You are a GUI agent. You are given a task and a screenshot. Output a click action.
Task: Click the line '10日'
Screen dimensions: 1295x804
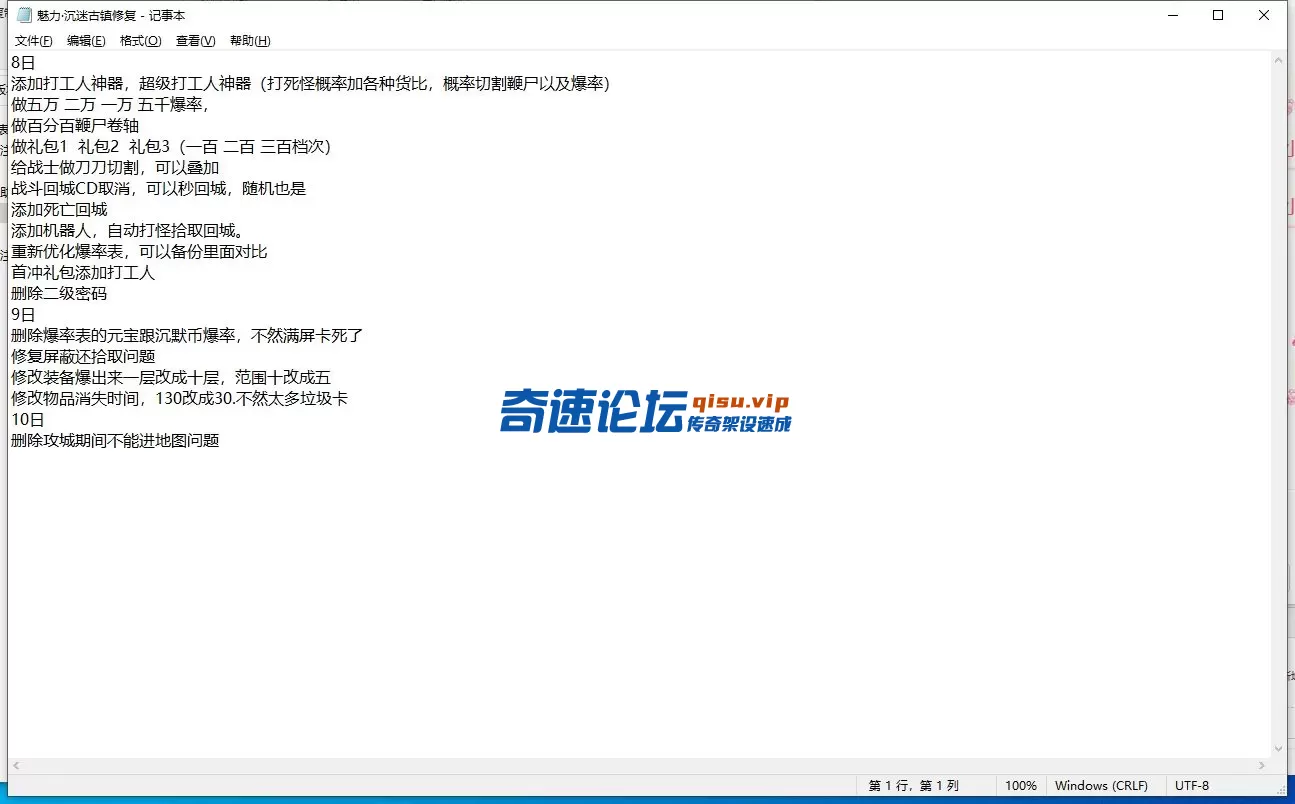27,419
